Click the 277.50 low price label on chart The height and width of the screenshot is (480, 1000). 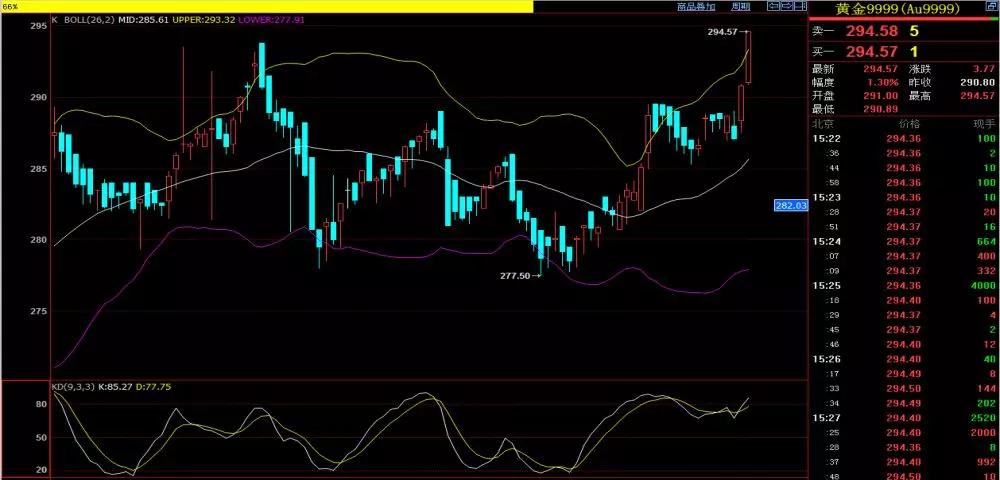514,275
